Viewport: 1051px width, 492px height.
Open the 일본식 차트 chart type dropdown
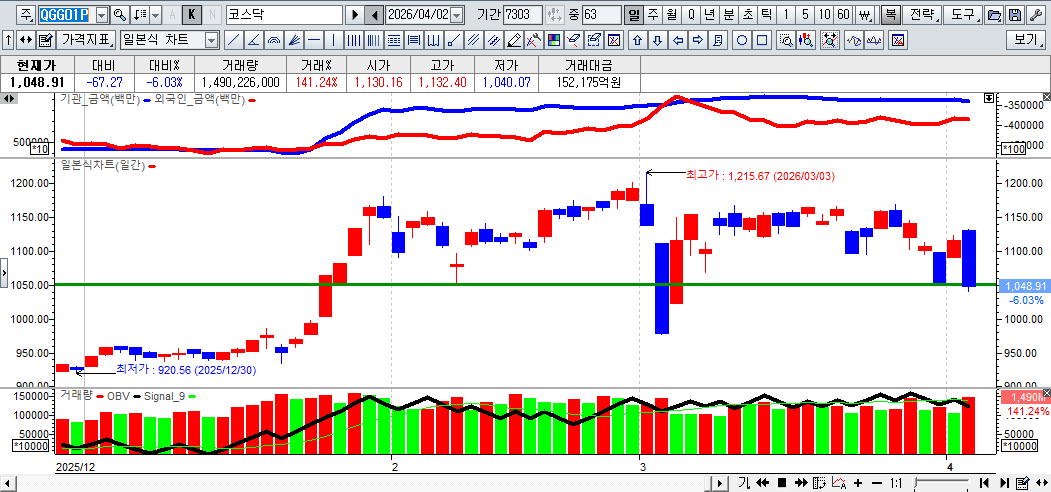[x=211, y=40]
